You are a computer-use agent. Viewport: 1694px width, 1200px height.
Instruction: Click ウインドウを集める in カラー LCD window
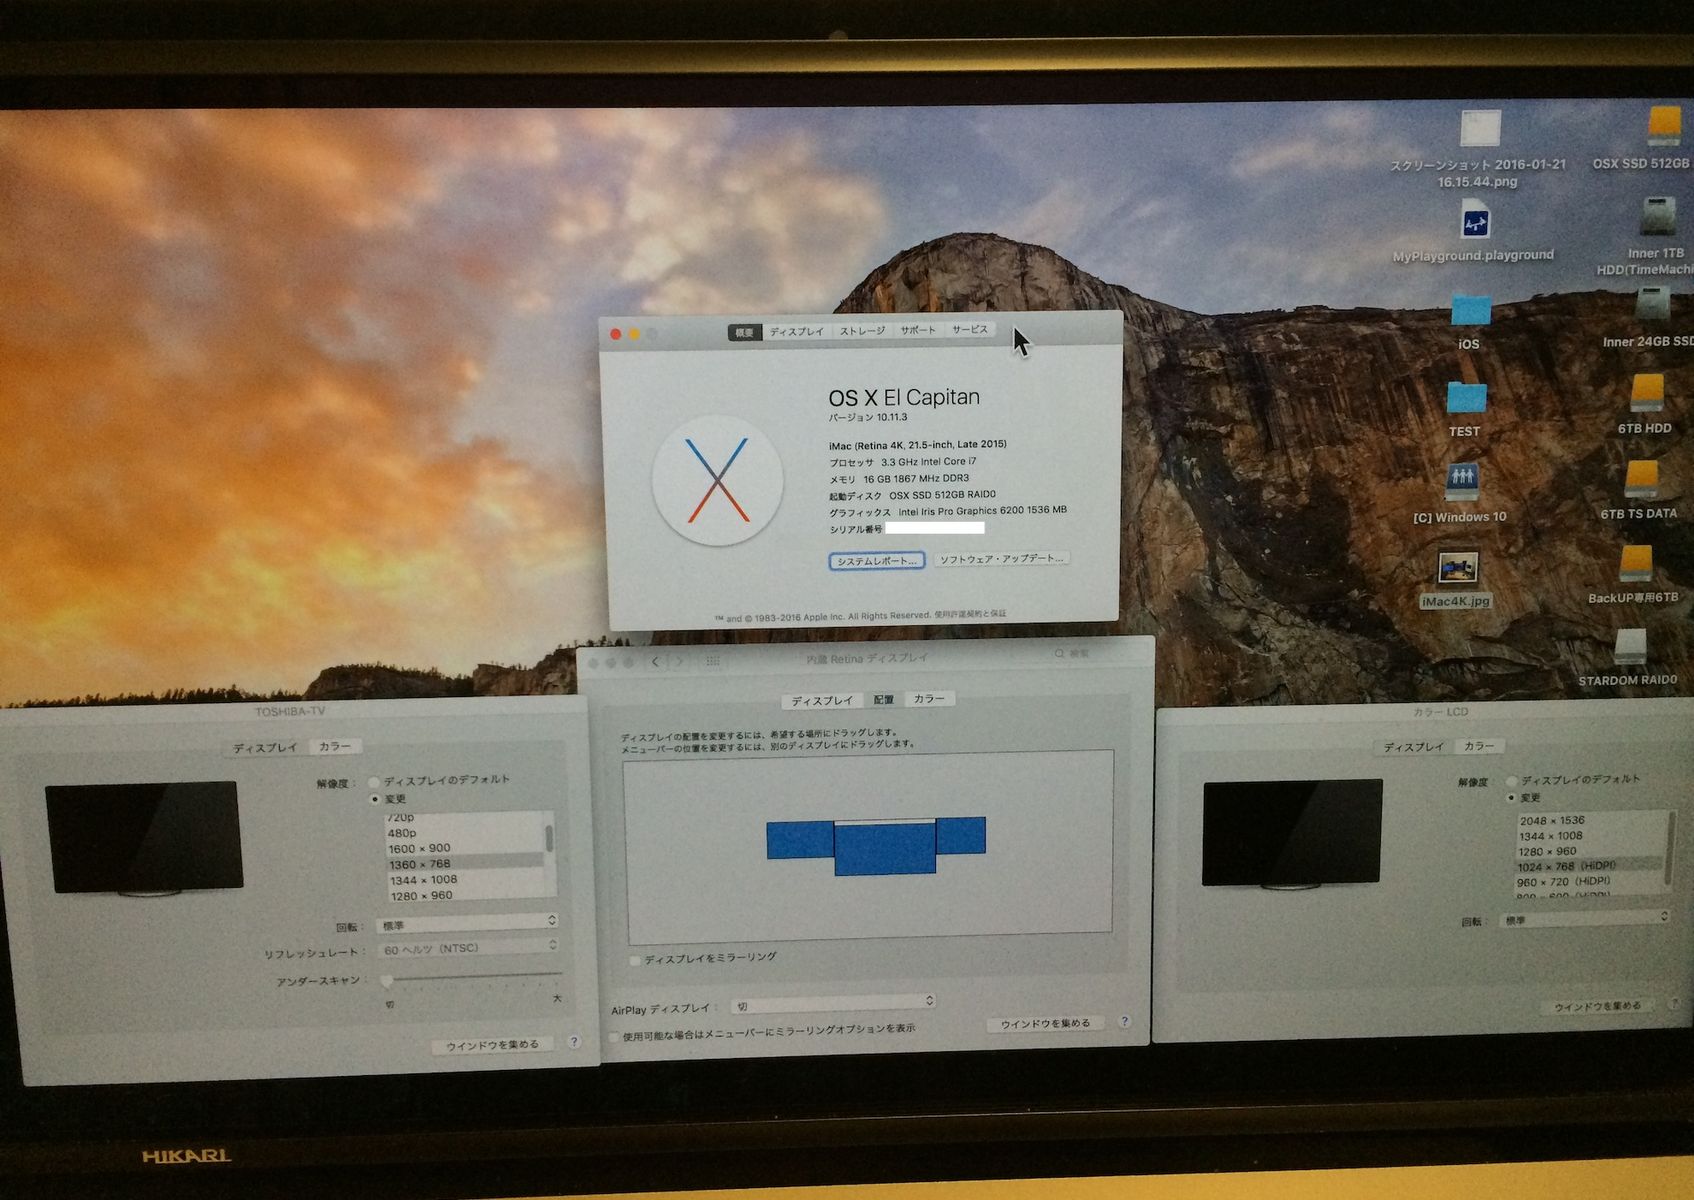[1598, 1006]
